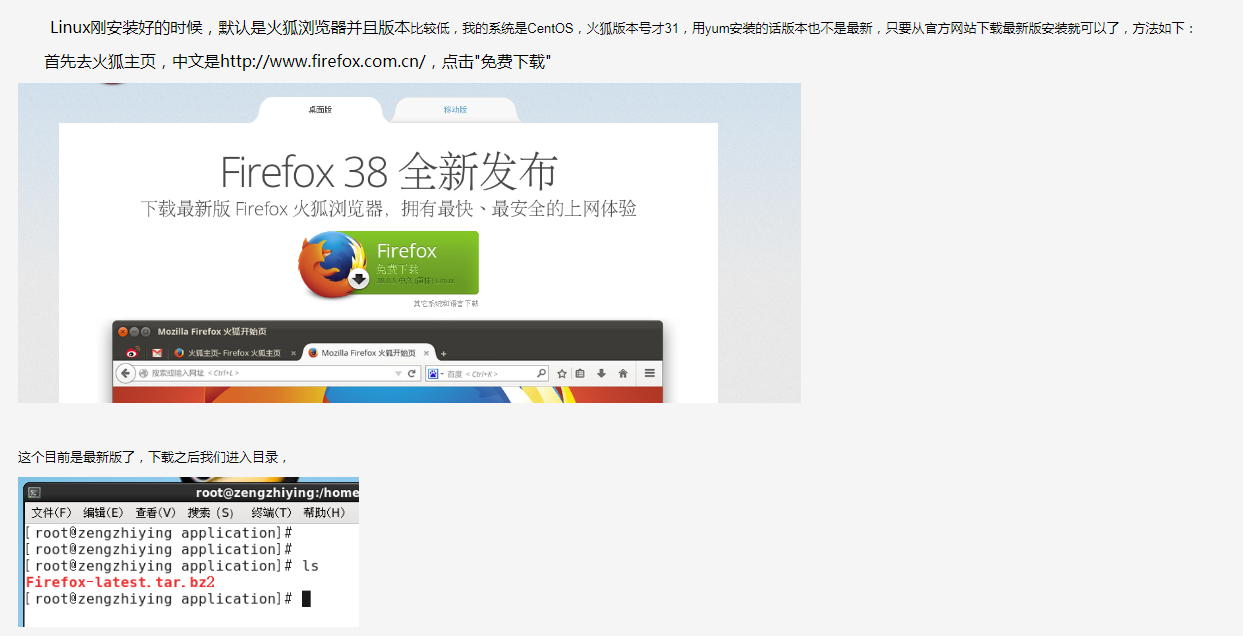
Task: Open the 其它系统和语言下载 link
Action: click(446, 303)
